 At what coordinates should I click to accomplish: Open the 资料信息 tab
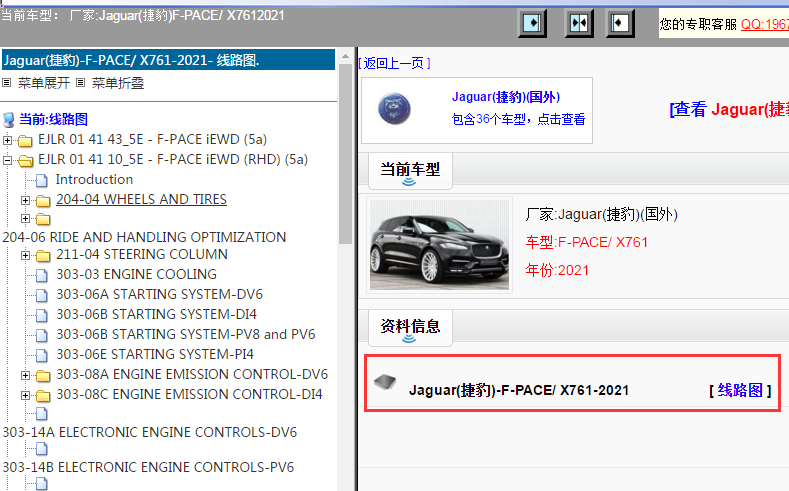[x=410, y=327]
